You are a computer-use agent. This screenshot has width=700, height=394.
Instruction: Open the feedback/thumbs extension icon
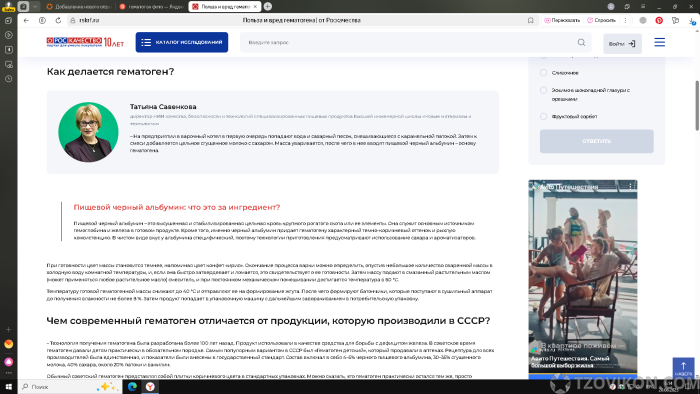click(x=675, y=21)
